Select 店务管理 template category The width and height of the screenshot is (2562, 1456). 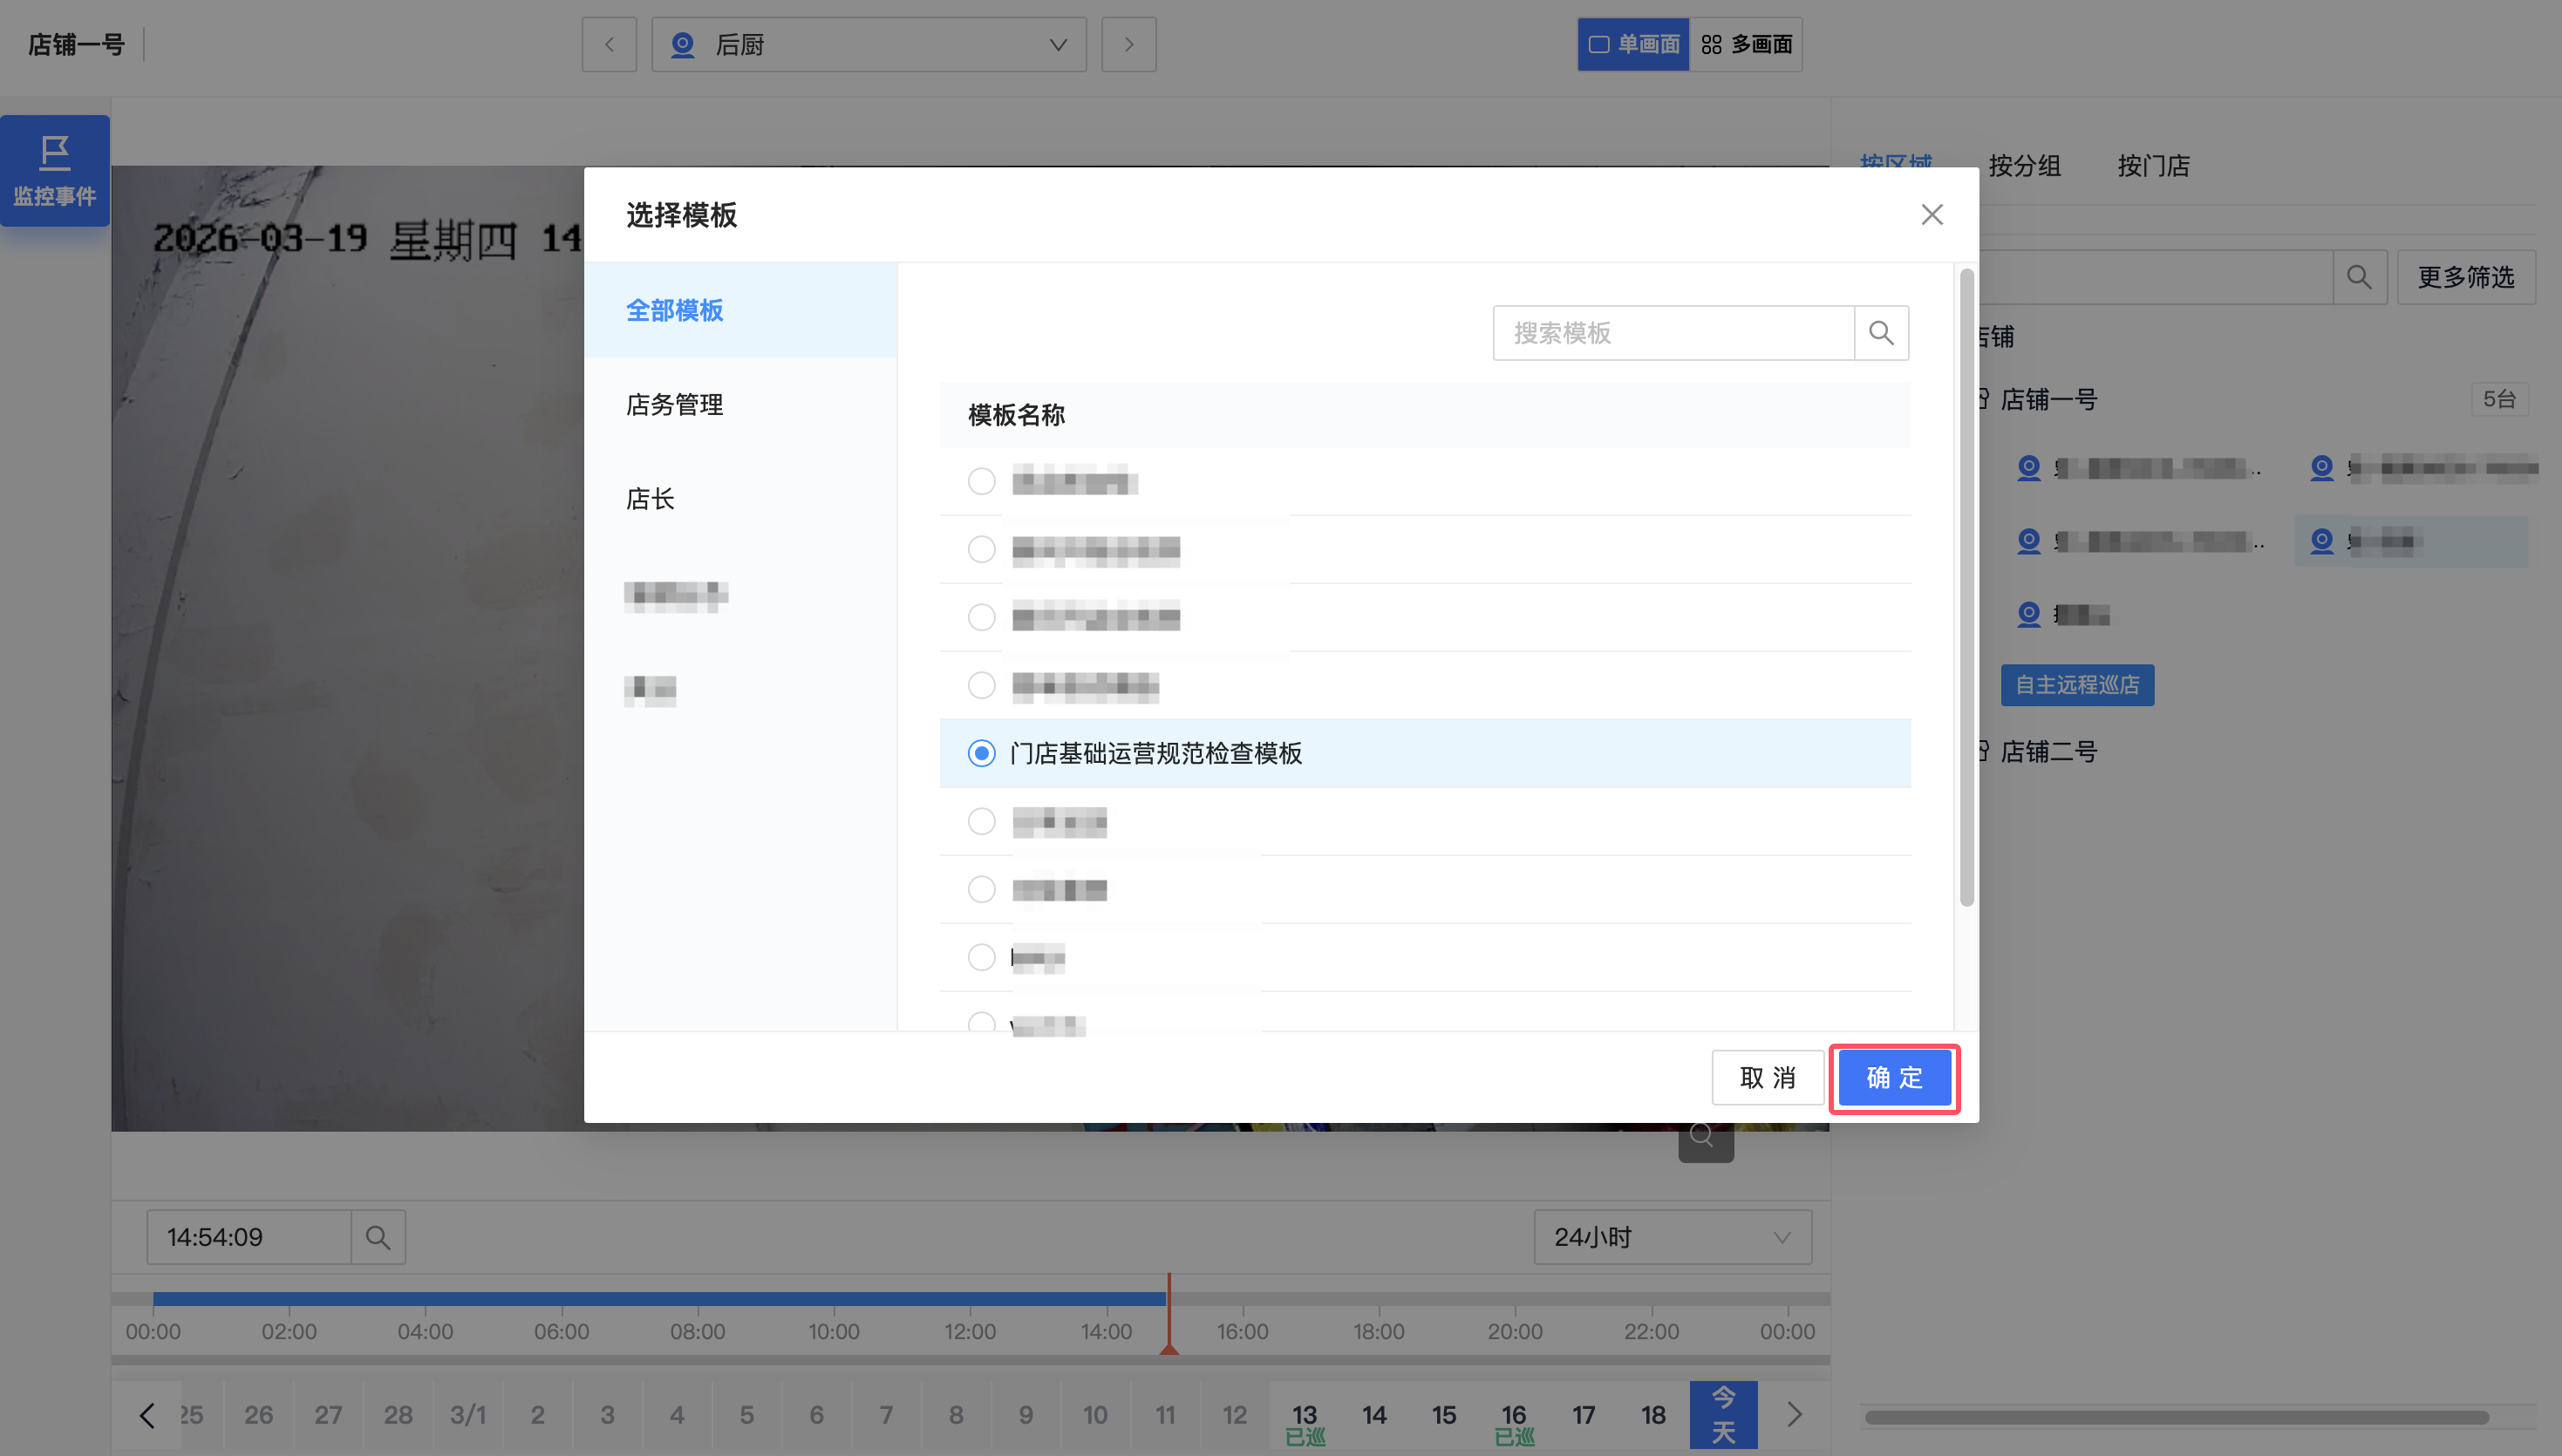point(674,405)
